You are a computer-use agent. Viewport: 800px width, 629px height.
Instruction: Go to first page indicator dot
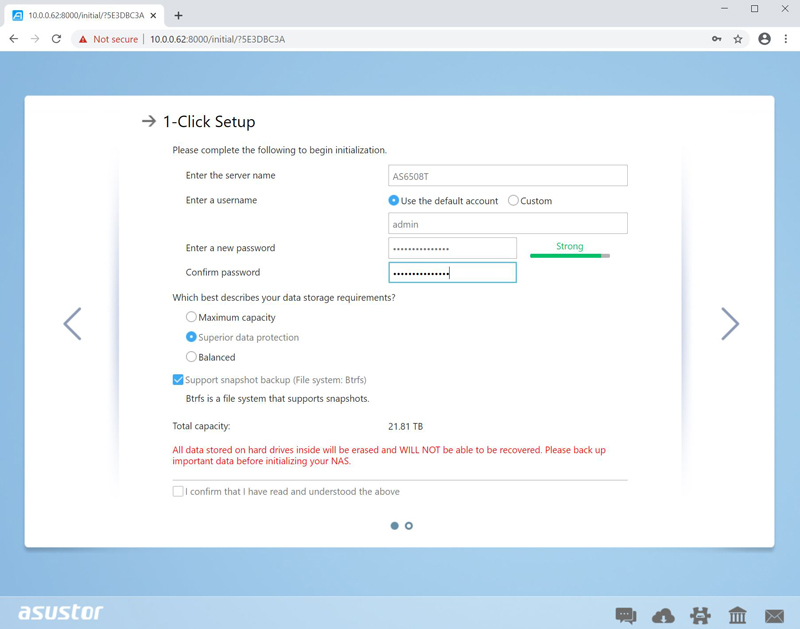point(394,525)
